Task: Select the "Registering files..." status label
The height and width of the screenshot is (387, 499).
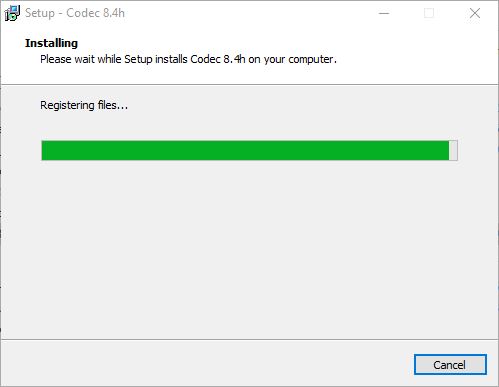Action: (84, 105)
